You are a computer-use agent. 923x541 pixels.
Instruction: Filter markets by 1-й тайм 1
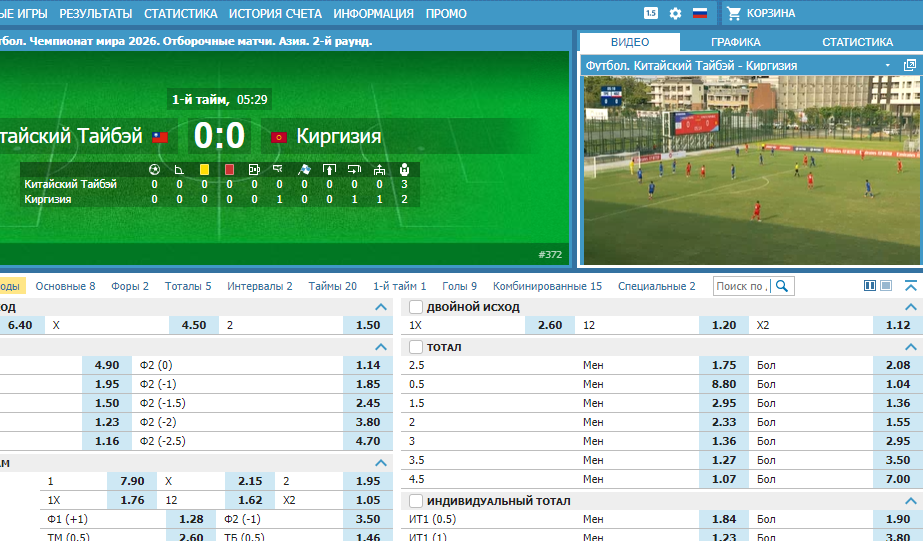[x=399, y=286]
